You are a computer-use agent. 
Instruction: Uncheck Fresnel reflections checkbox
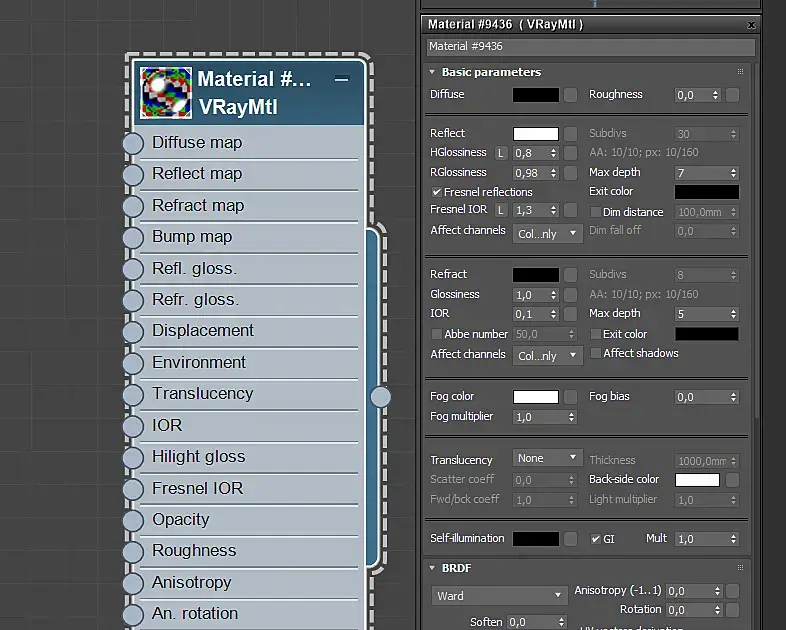[x=437, y=192]
